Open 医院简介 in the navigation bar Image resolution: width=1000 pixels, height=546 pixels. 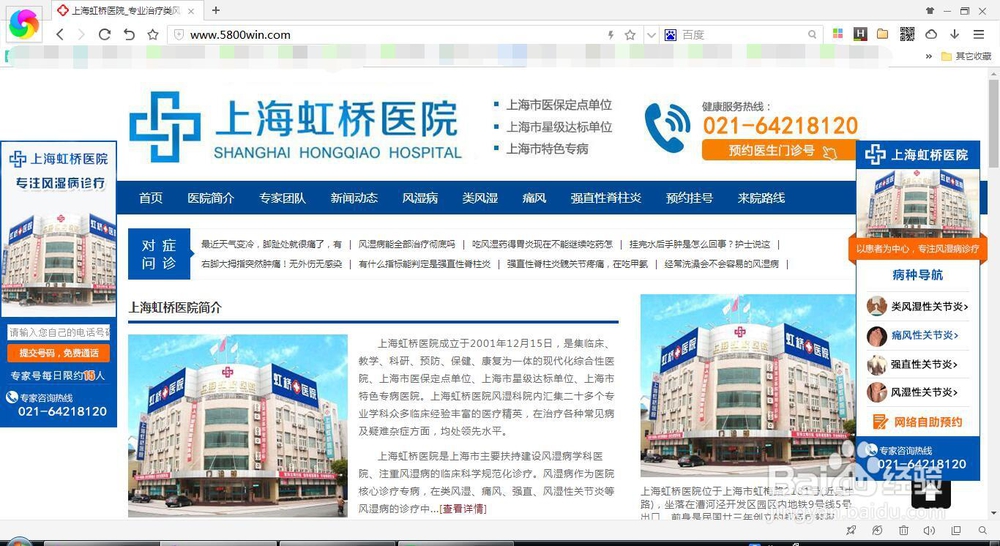210,198
